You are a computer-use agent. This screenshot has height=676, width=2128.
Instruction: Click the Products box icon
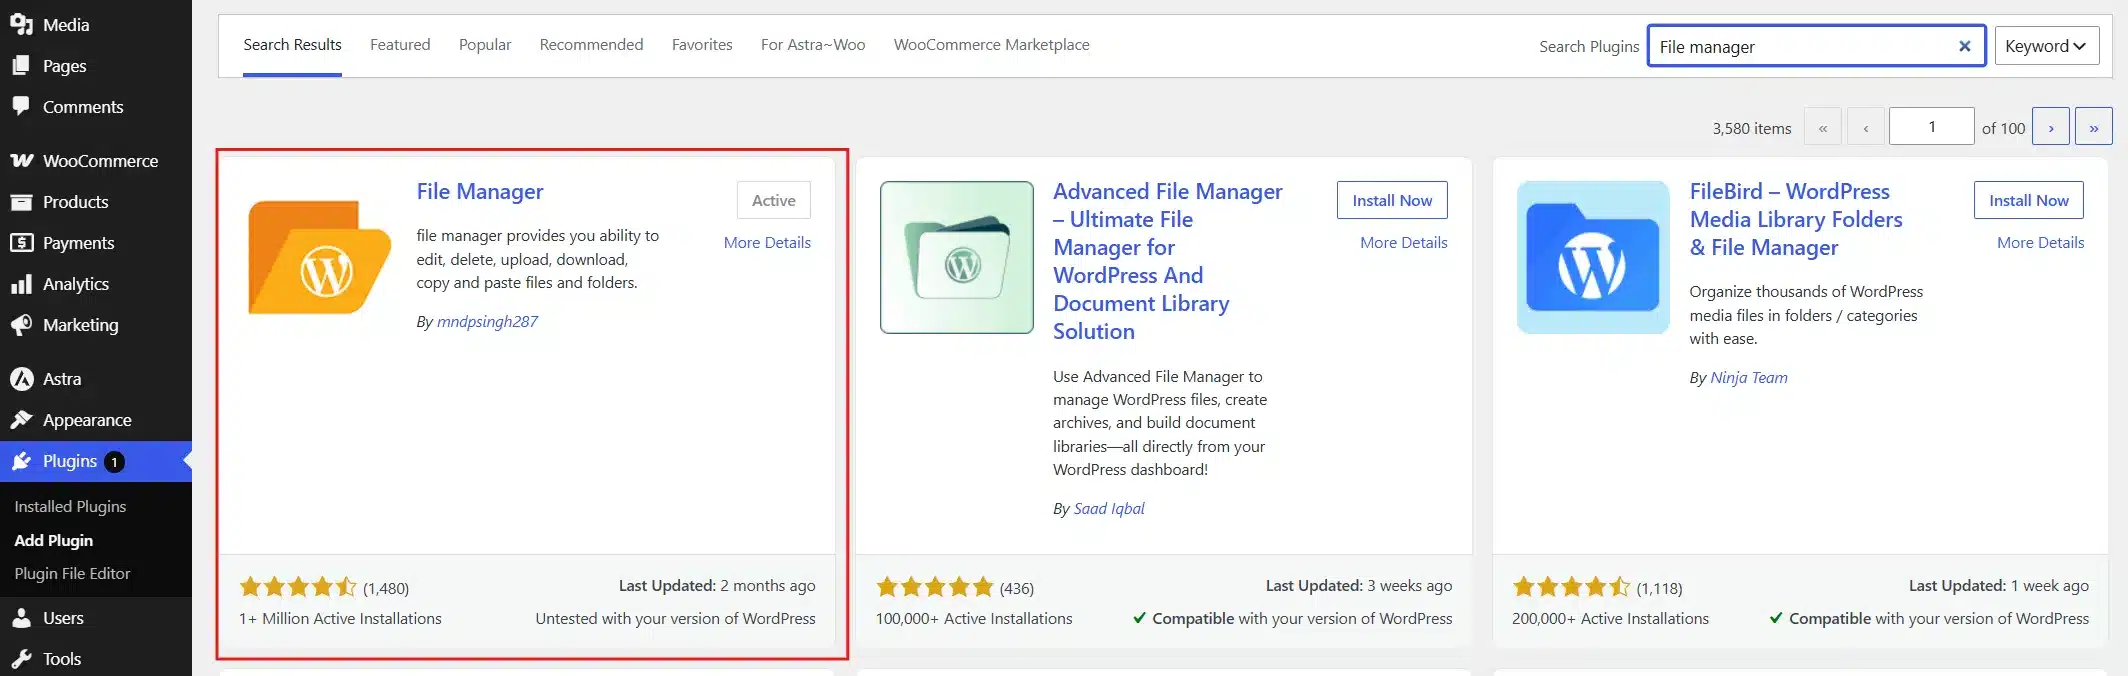(x=21, y=202)
